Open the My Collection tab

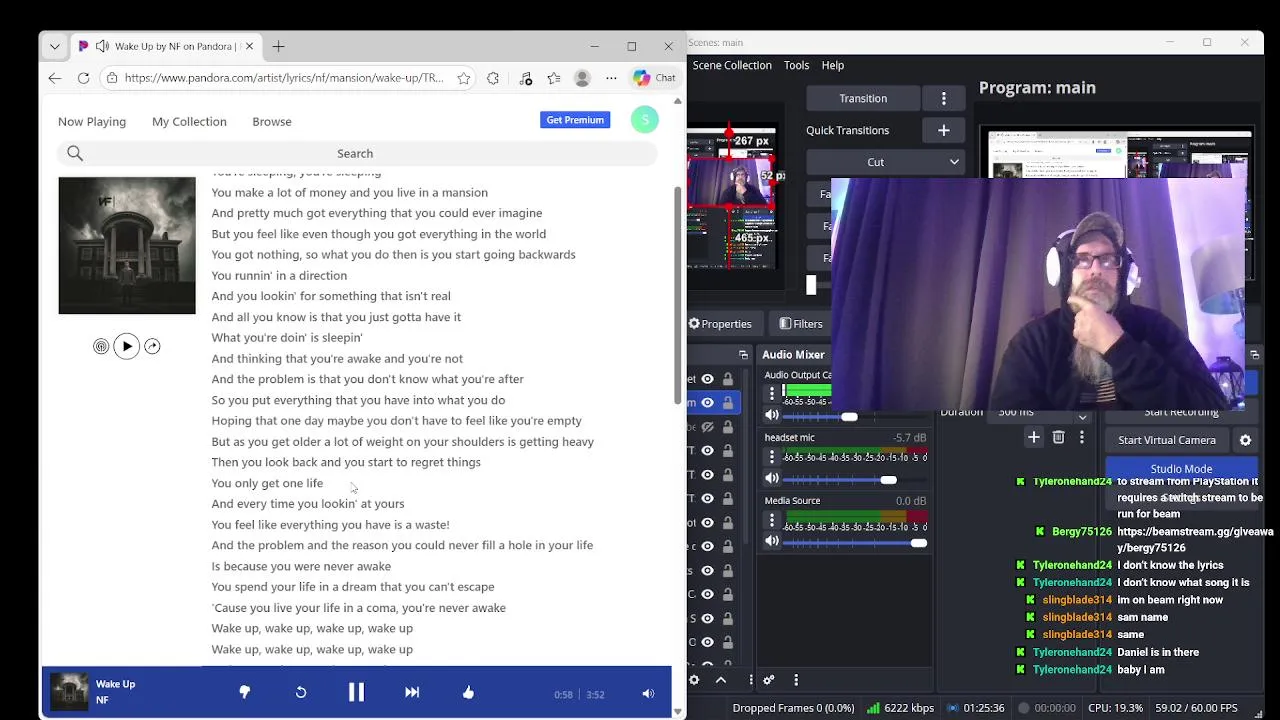click(189, 121)
